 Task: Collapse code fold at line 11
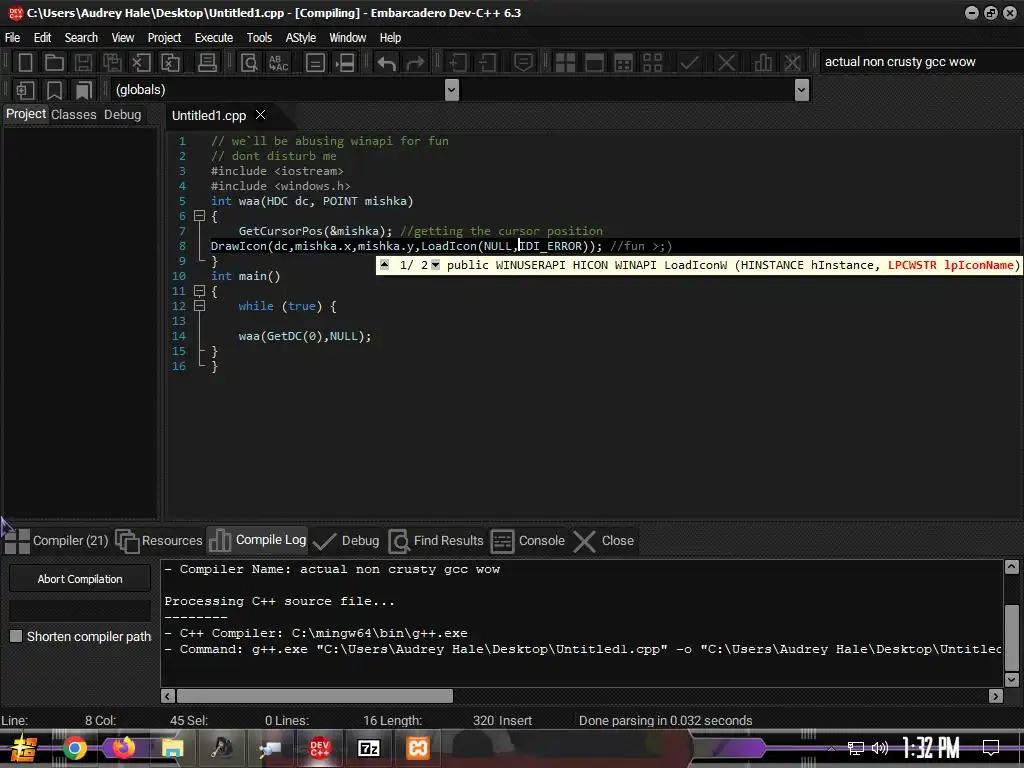pos(199,291)
